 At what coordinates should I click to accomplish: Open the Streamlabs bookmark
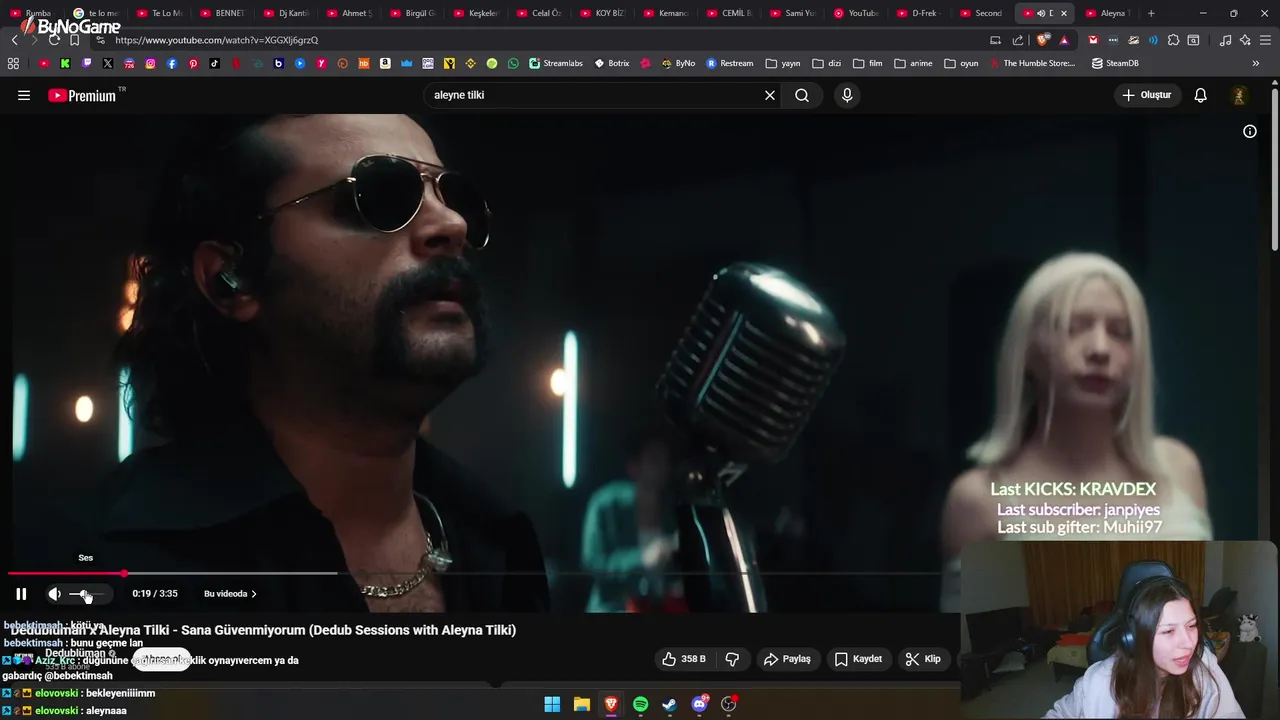(x=556, y=63)
